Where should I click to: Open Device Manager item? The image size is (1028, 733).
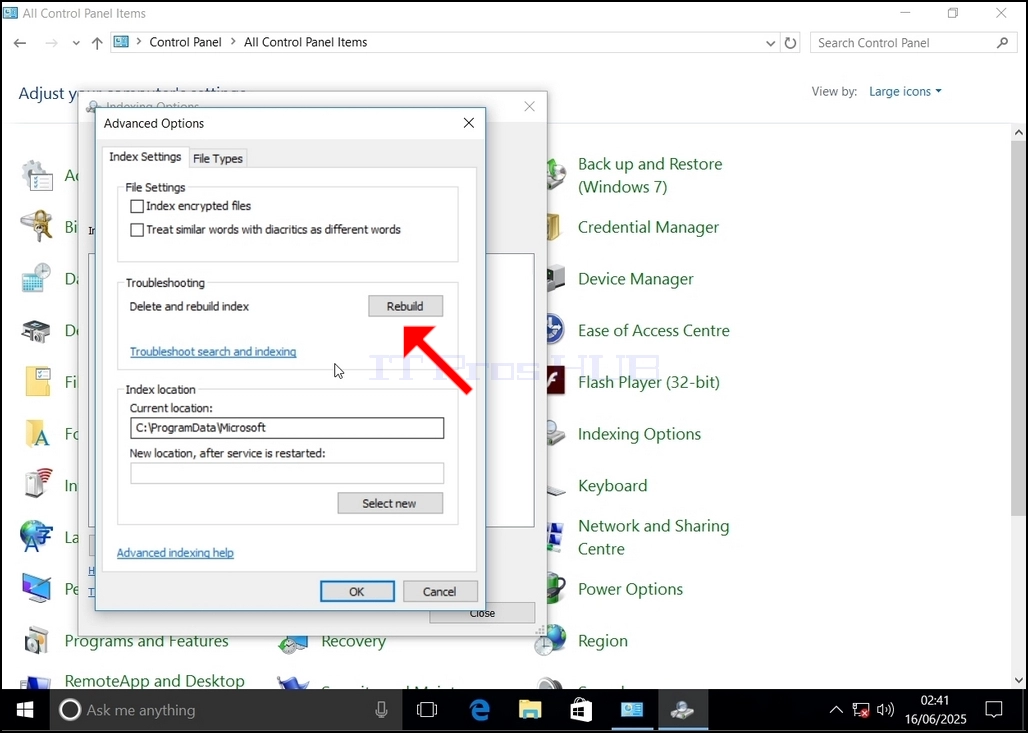click(635, 279)
